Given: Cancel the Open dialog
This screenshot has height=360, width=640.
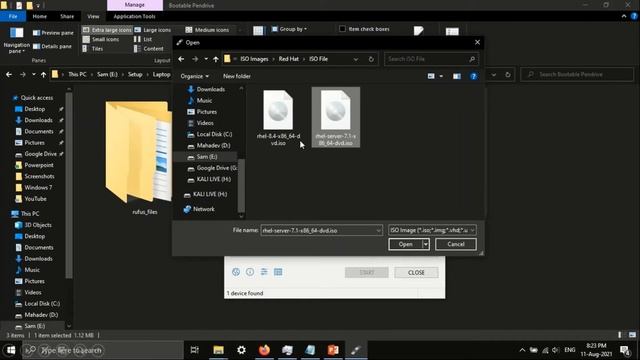Looking at the screenshot, I should click(x=456, y=244).
